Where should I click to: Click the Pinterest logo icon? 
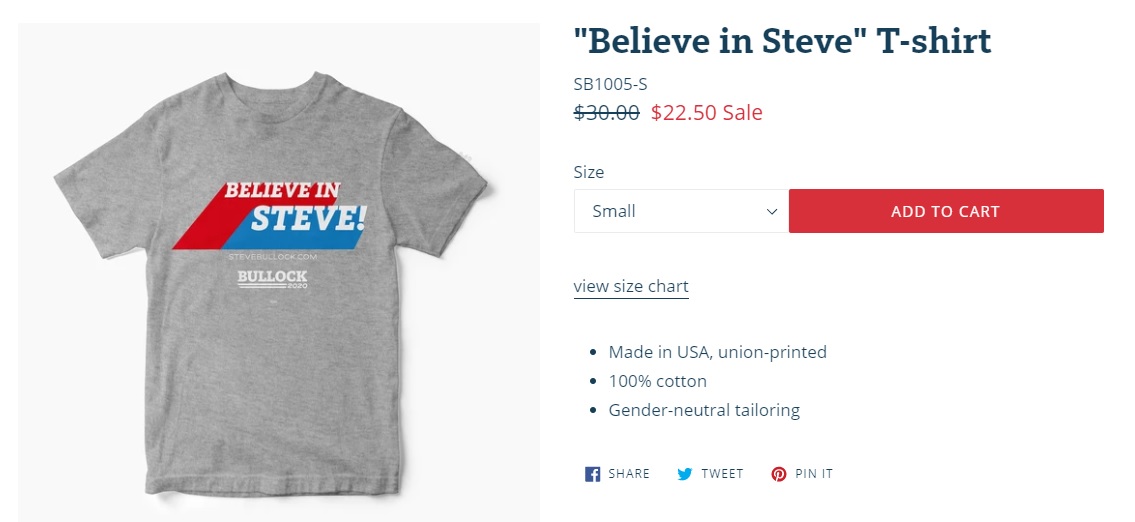[779, 474]
